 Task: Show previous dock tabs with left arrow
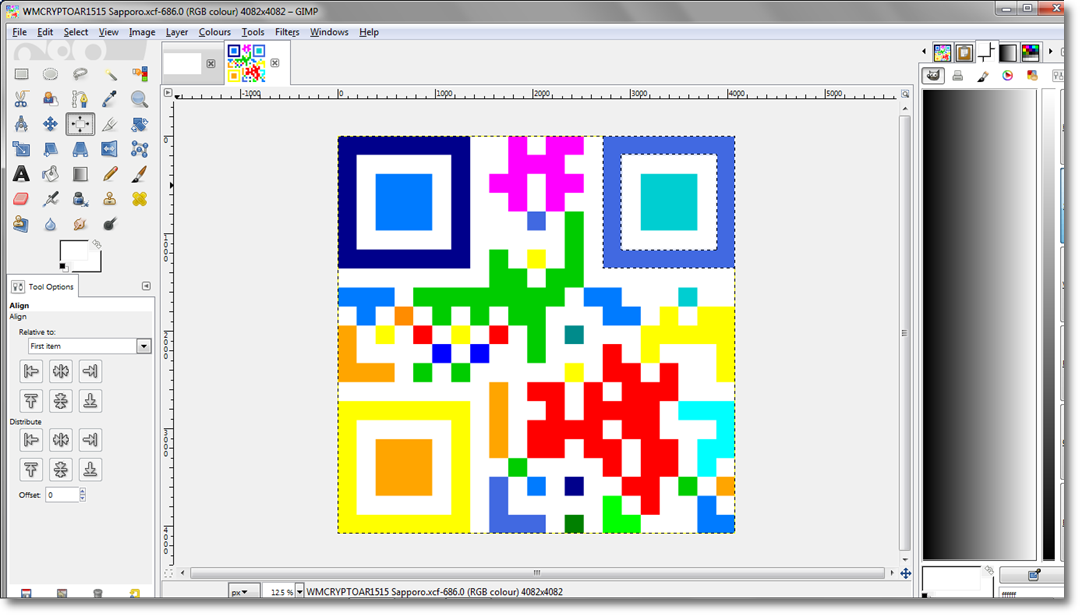924,52
